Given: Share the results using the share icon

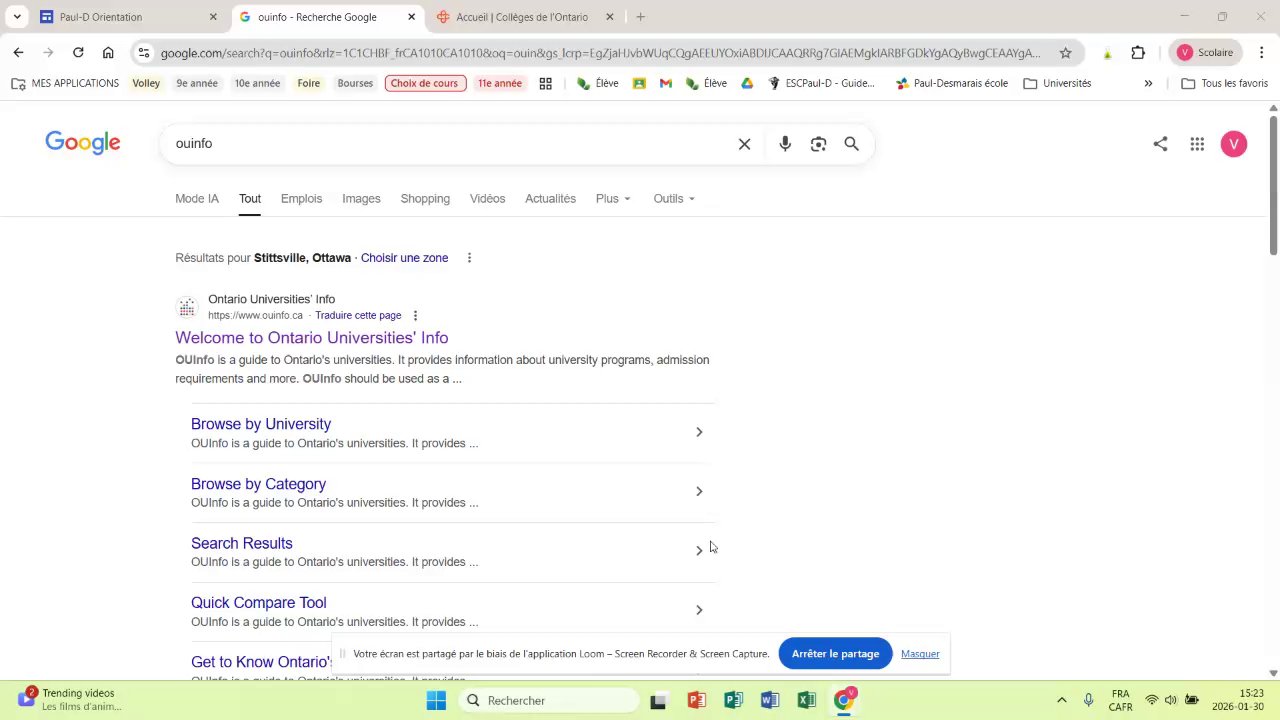Looking at the screenshot, I should (1160, 144).
